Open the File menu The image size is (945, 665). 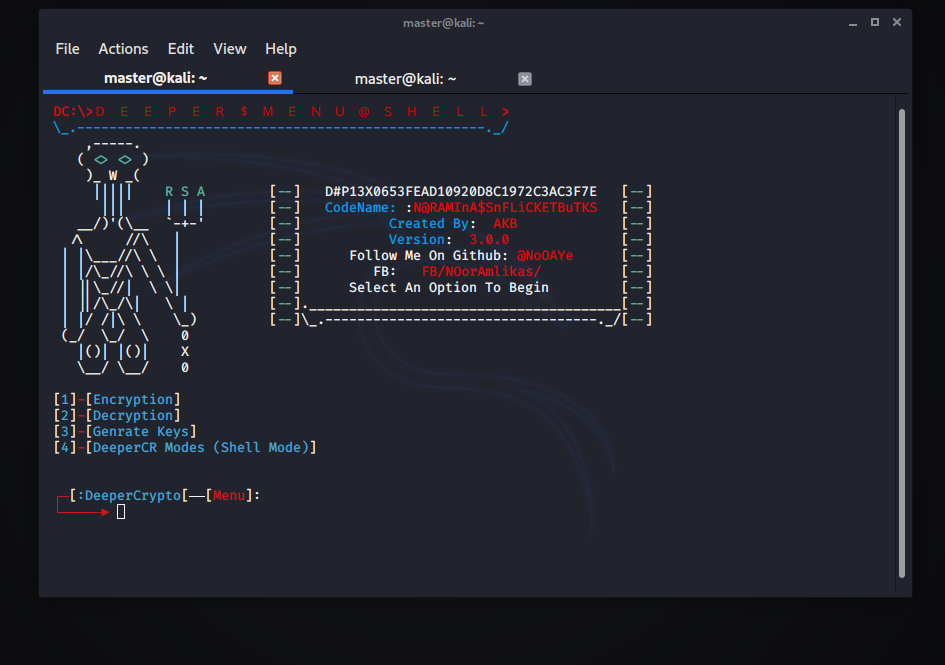coord(68,49)
